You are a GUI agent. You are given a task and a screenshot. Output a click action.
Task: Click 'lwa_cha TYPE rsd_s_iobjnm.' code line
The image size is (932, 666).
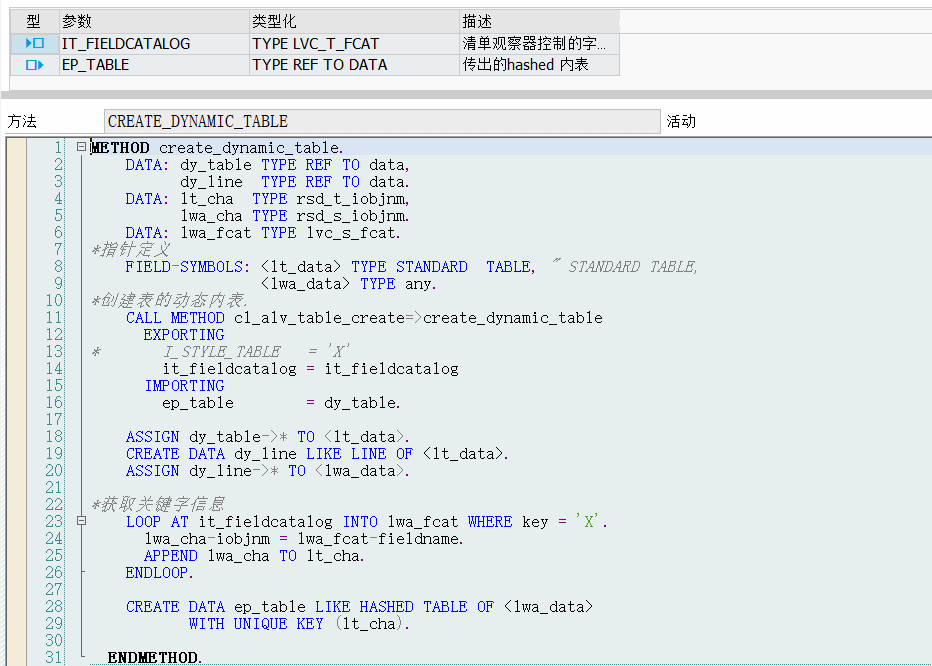point(295,215)
